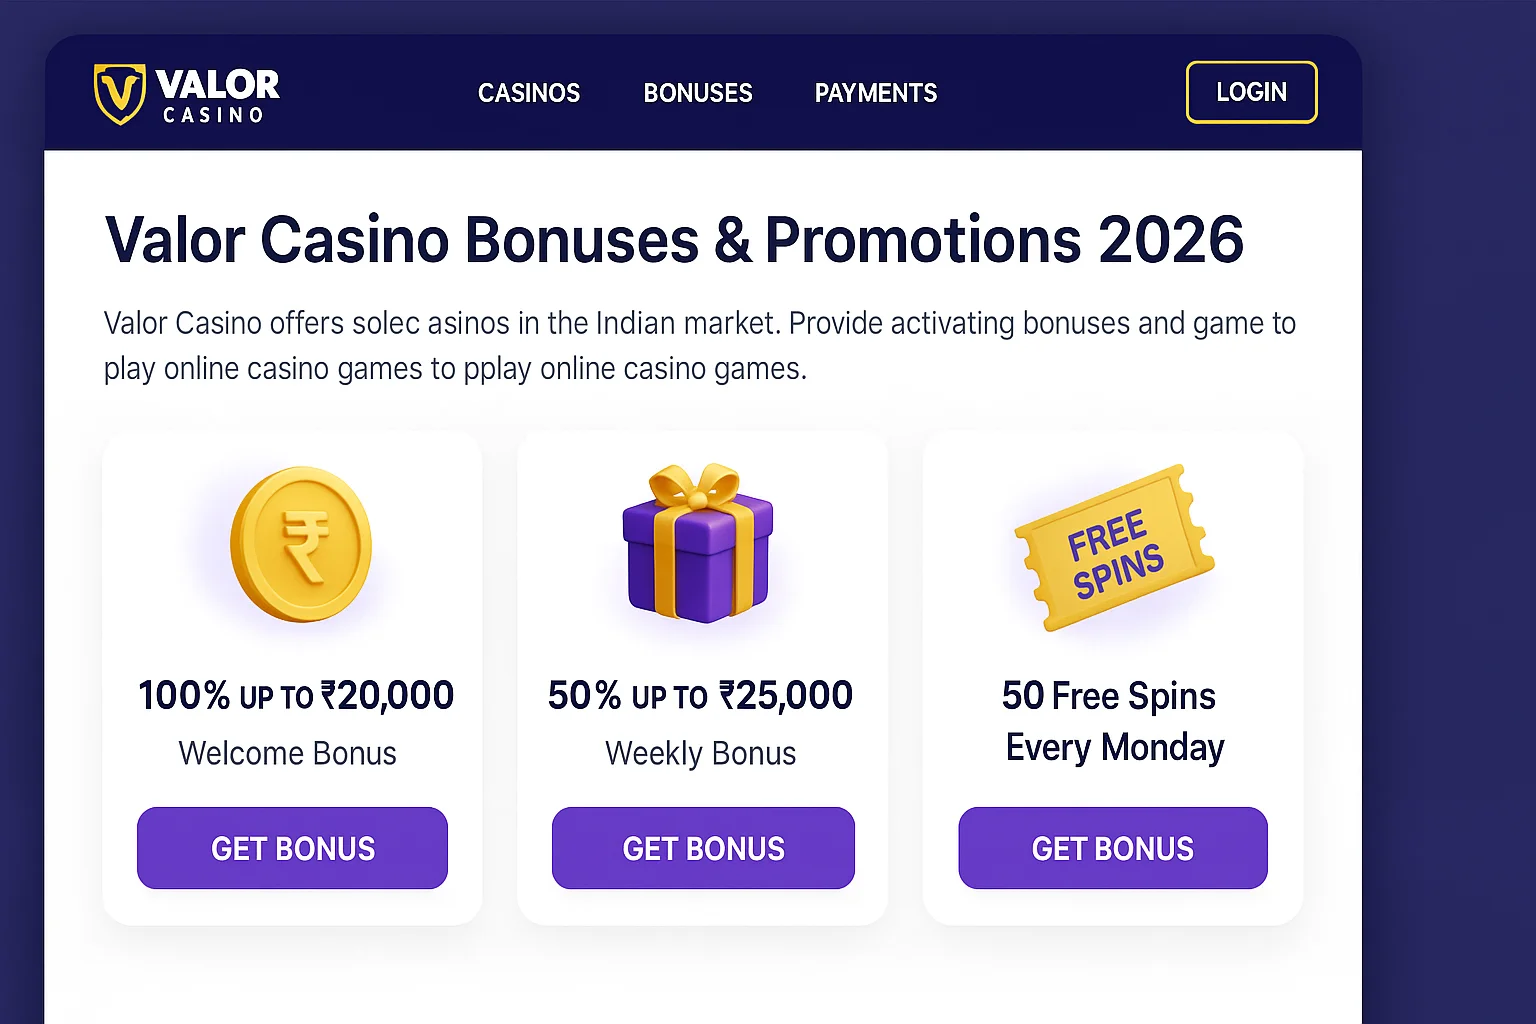Click the Free Spins ticket icon
The height and width of the screenshot is (1024, 1536).
pos(1114,548)
